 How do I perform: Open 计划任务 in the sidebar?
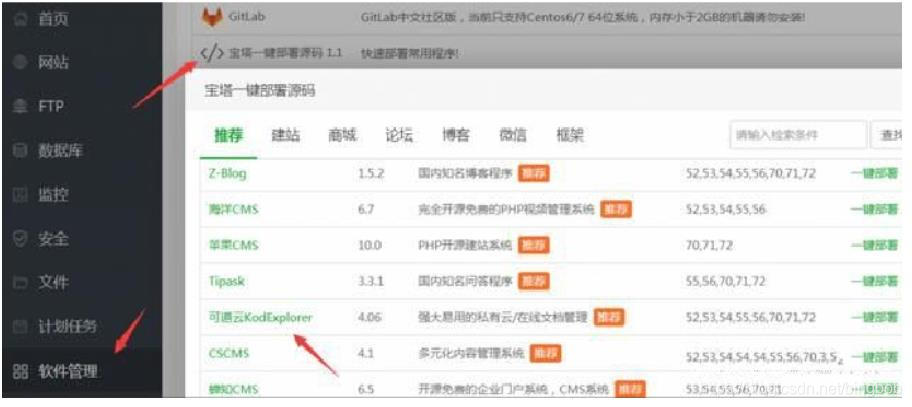click(x=67, y=327)
